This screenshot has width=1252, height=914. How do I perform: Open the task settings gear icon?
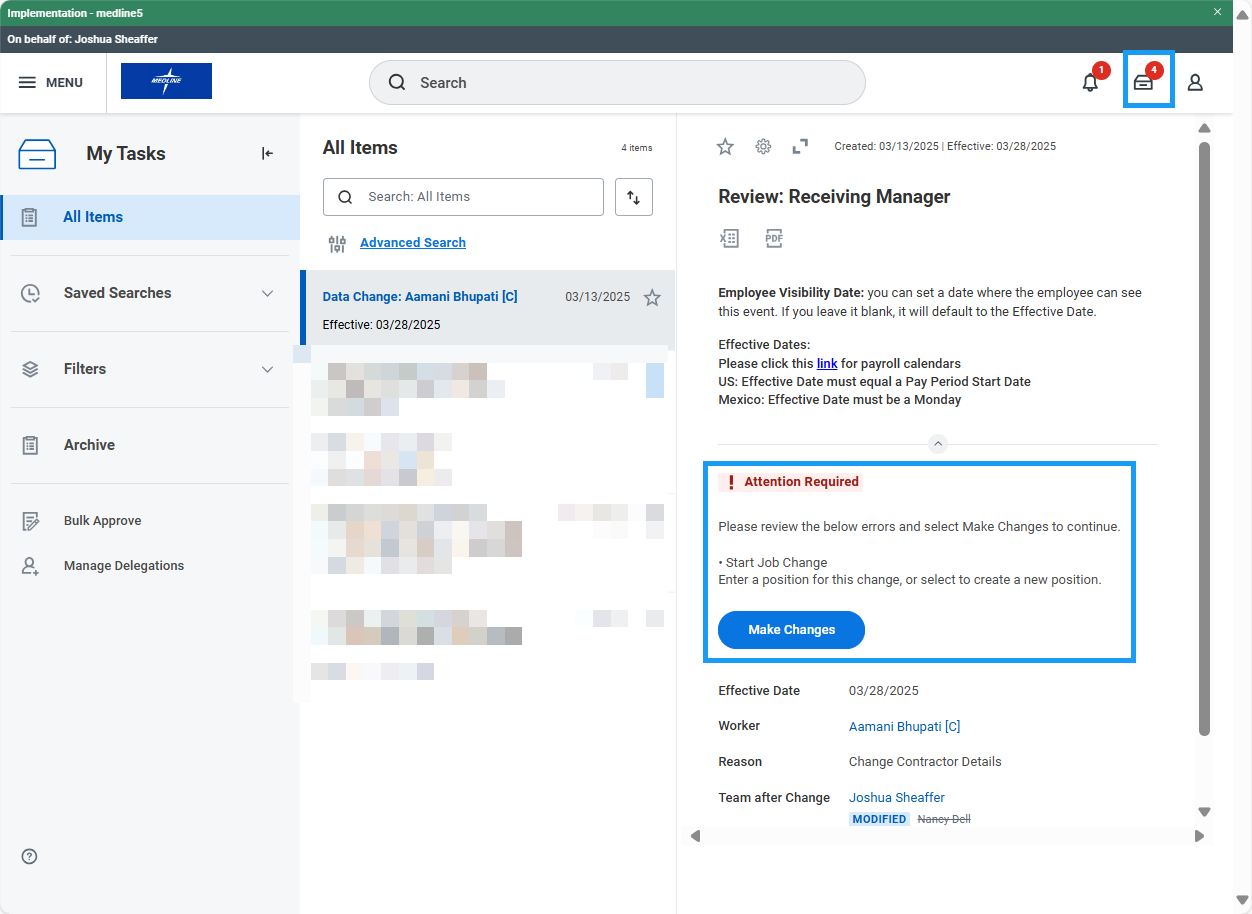click(x=763, y=147)
